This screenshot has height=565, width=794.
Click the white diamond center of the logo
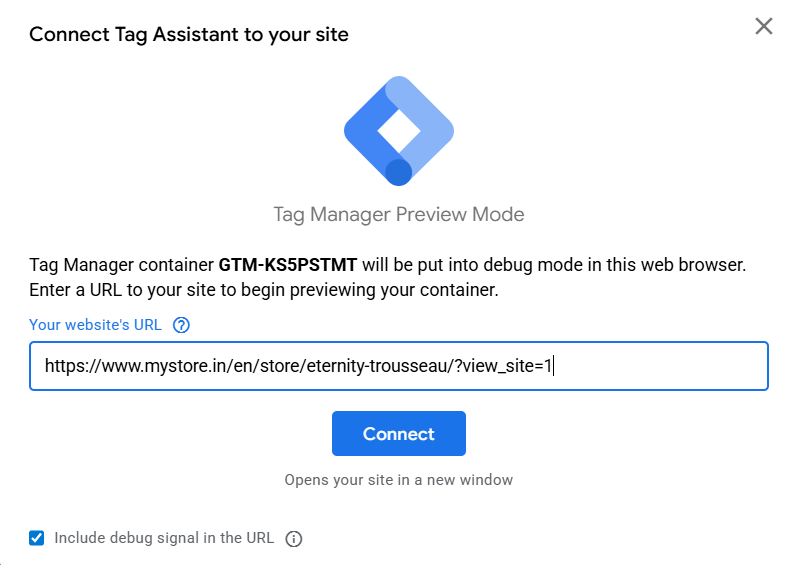399,130
